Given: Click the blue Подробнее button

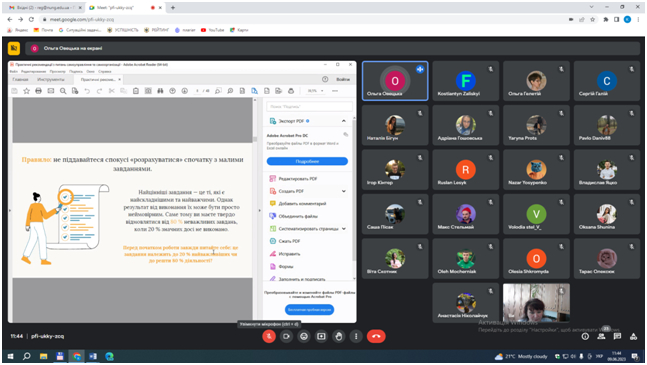Looking at the screenshot, I should (307, 161).
